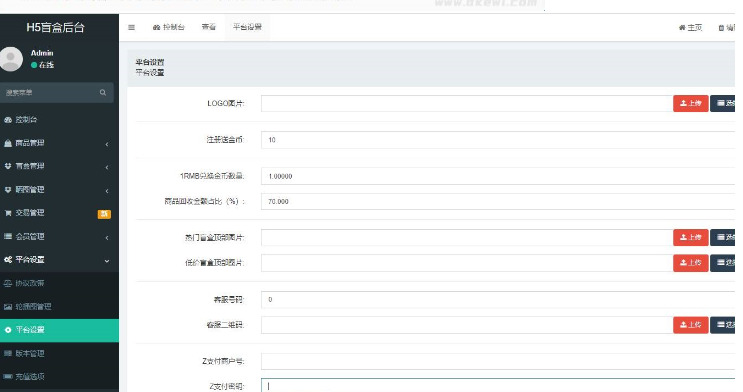The width and height of the screenshot is (743, 392).
Task: Click the Admin username text
Action: pyautogui.click(x=42, y=53)
